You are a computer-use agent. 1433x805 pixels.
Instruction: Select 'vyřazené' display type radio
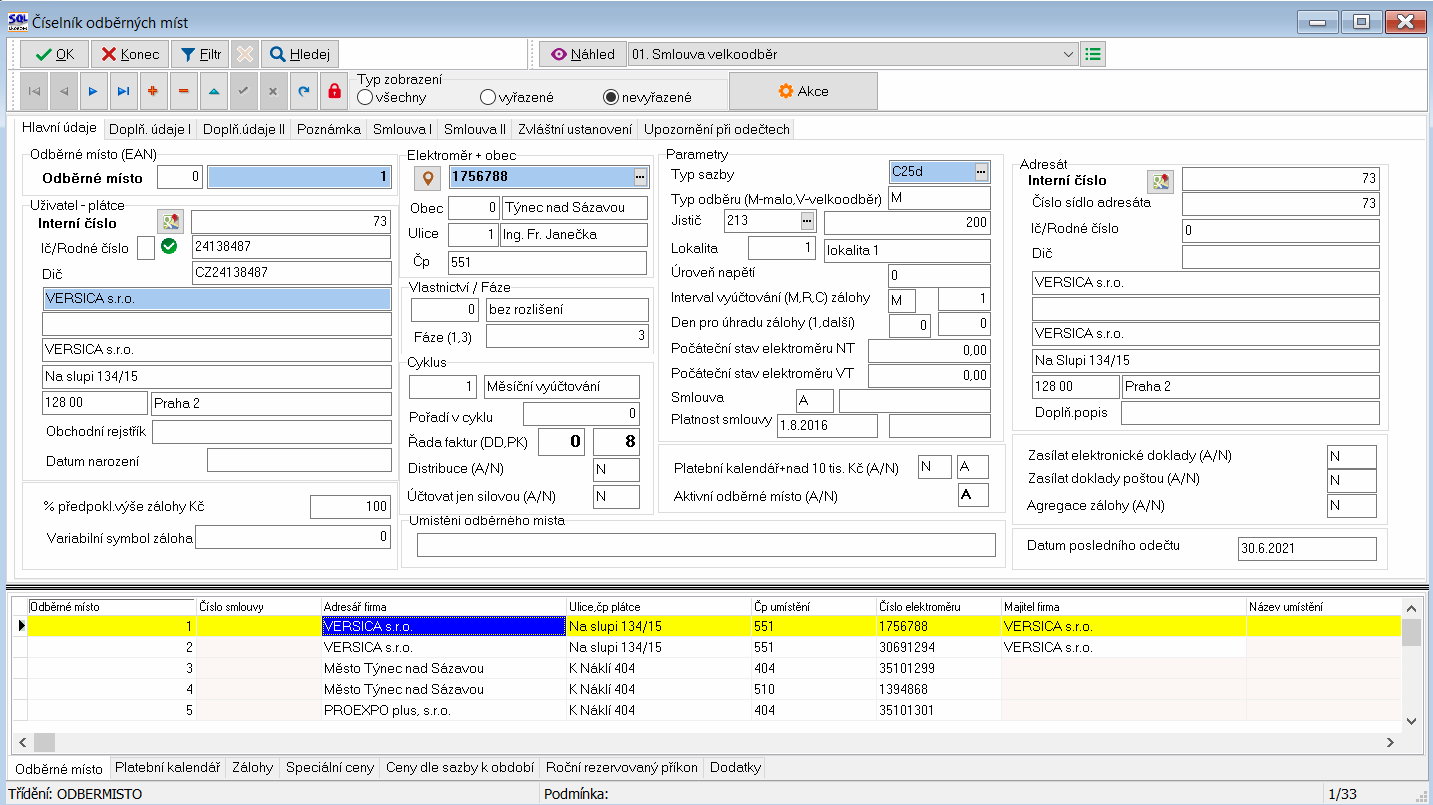[517, 97]
